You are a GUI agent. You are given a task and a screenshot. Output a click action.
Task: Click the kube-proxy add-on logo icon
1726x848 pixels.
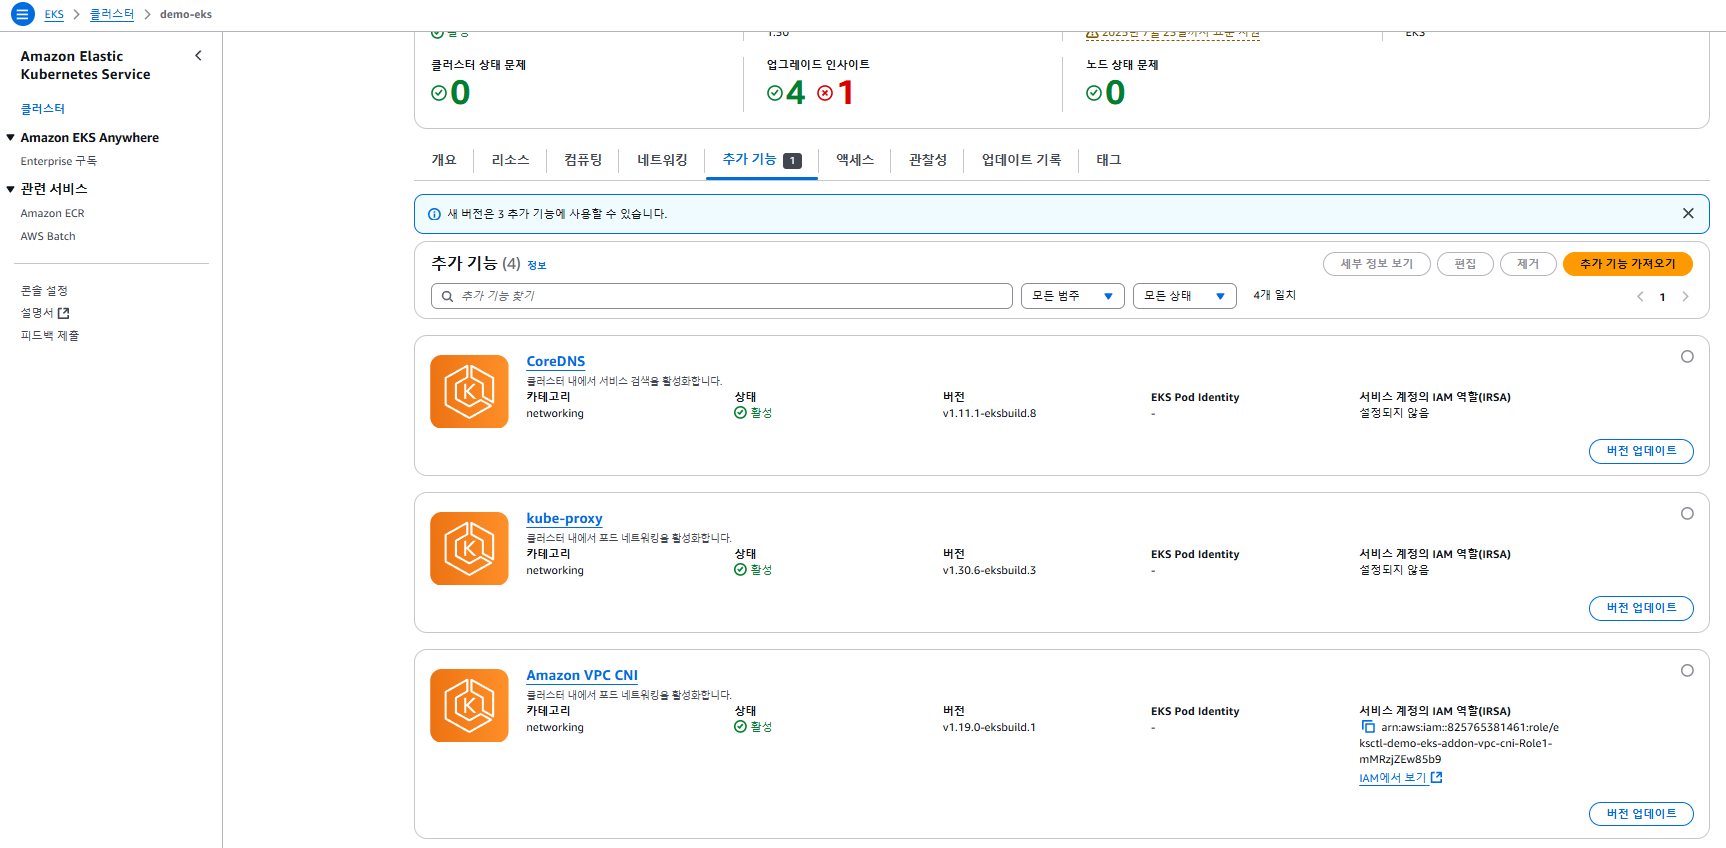469,548
